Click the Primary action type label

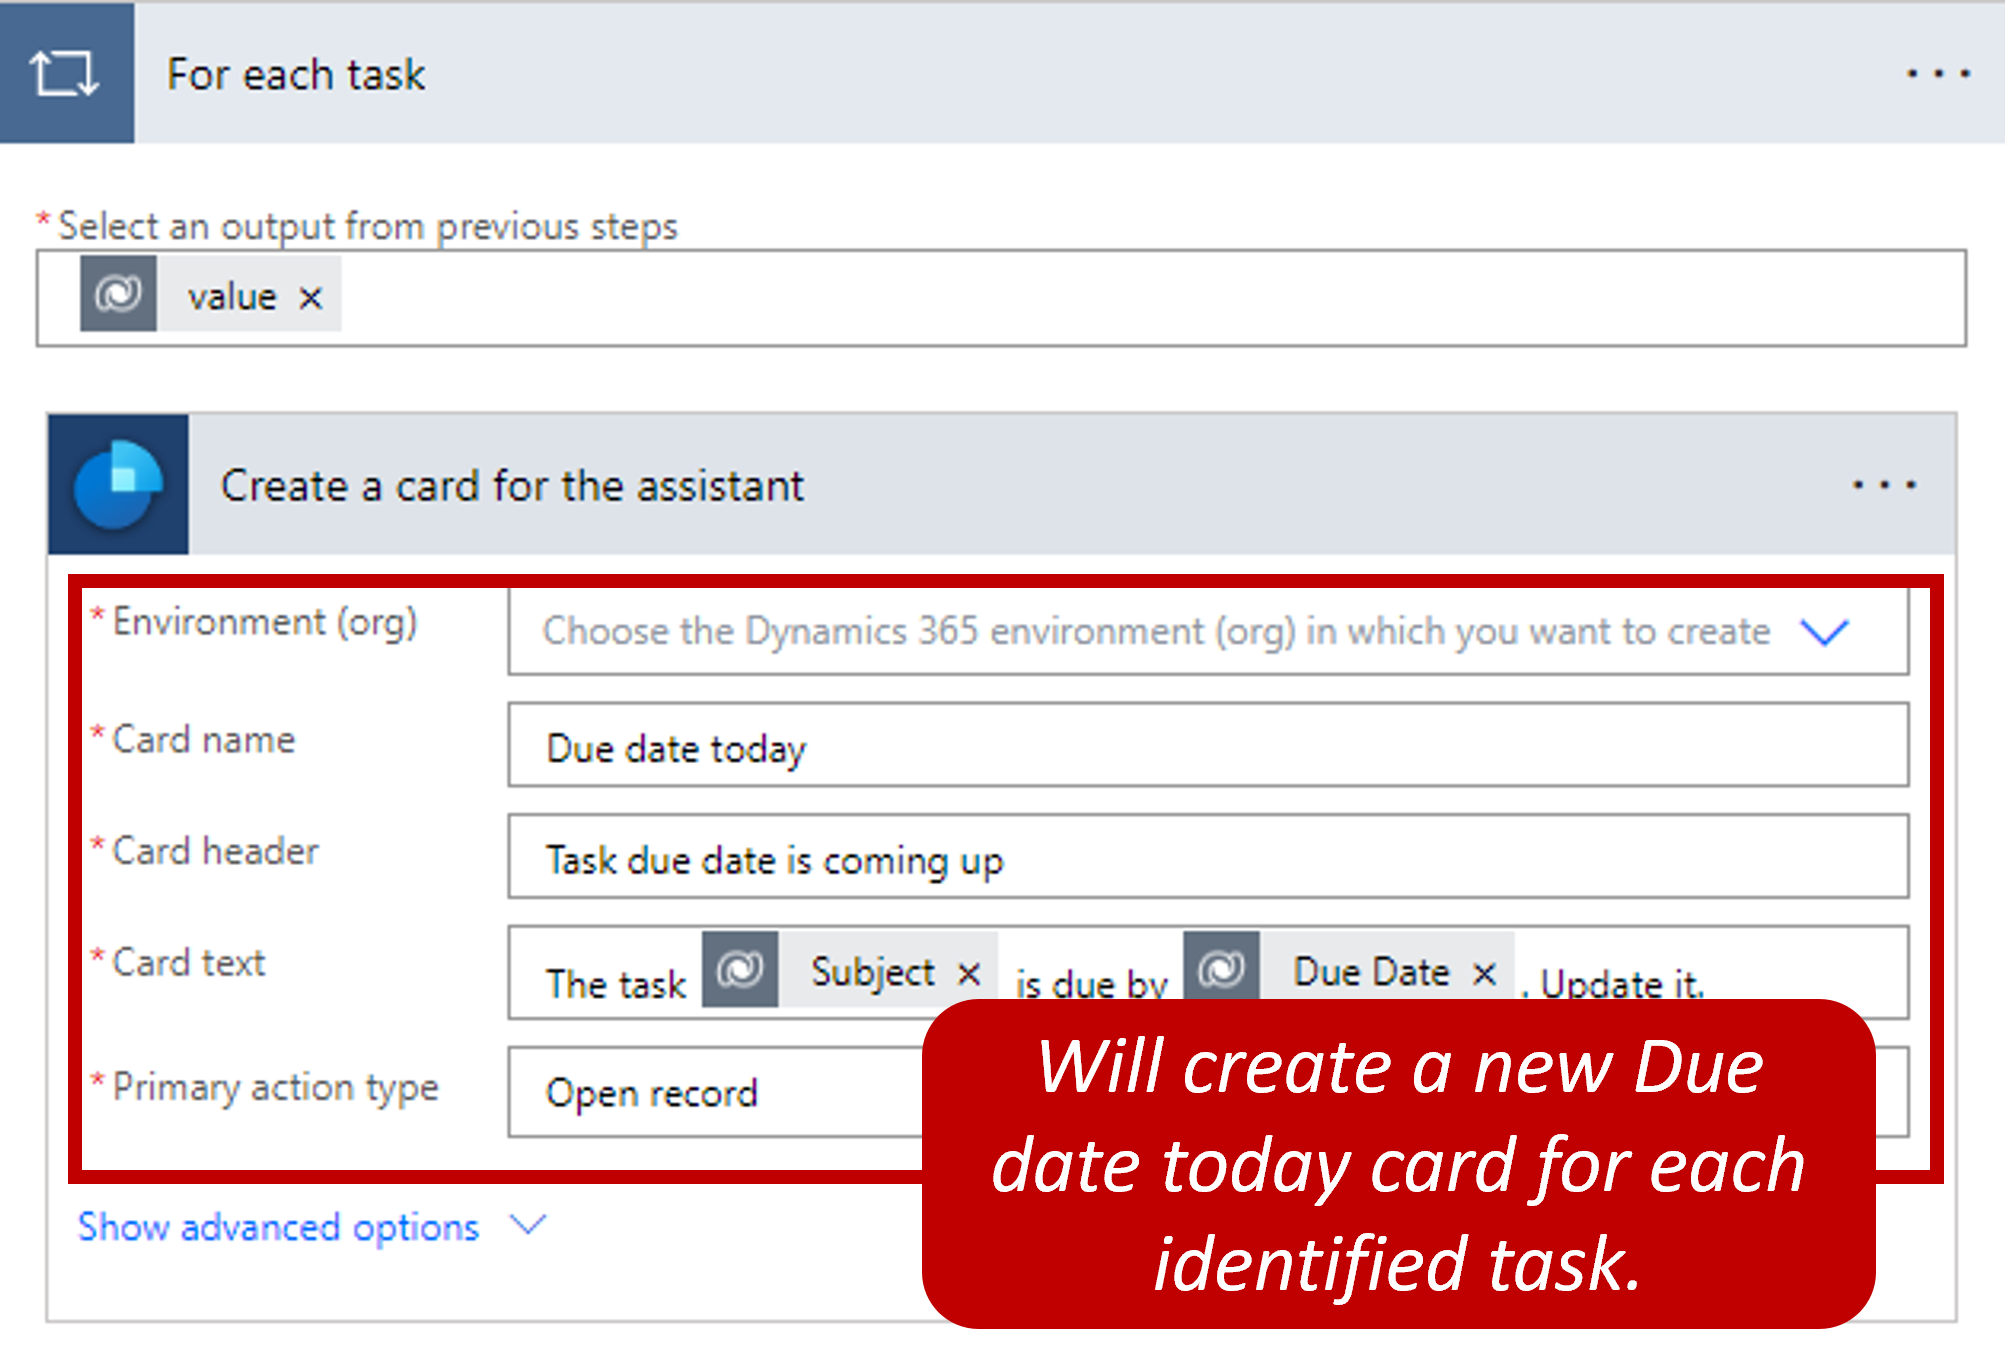tap(275, 1087)
